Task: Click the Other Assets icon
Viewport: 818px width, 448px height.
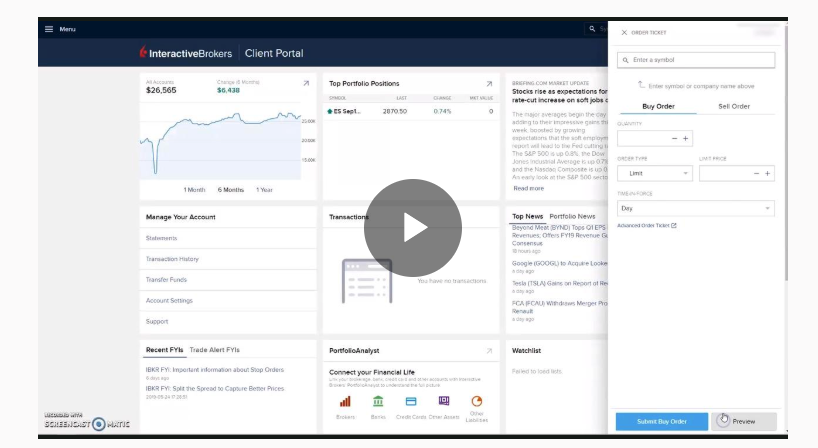Action: (444, 401)
